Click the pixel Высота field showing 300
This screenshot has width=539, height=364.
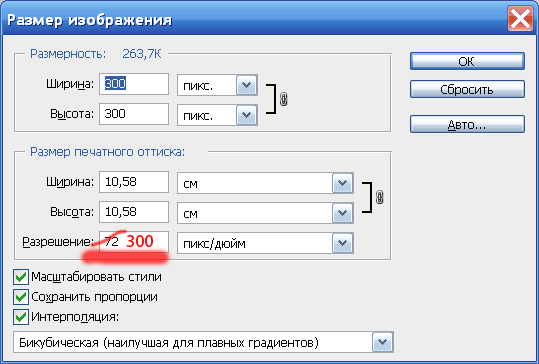(x=134, y=114)
